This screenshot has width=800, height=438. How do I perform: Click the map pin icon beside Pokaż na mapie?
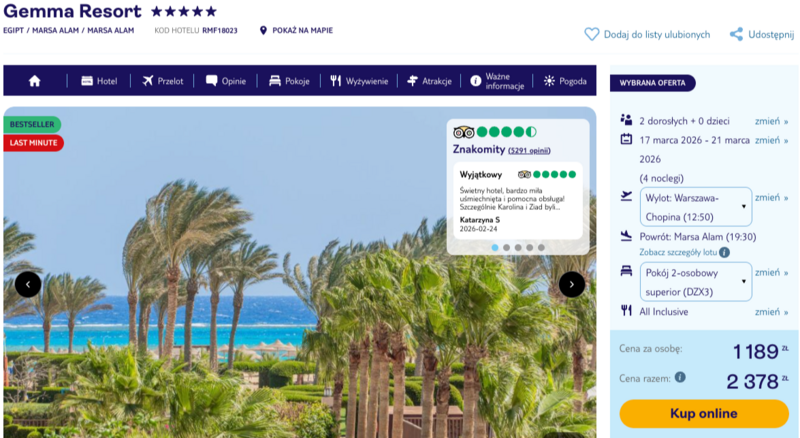pyautogui.click(x=263, y=31)
